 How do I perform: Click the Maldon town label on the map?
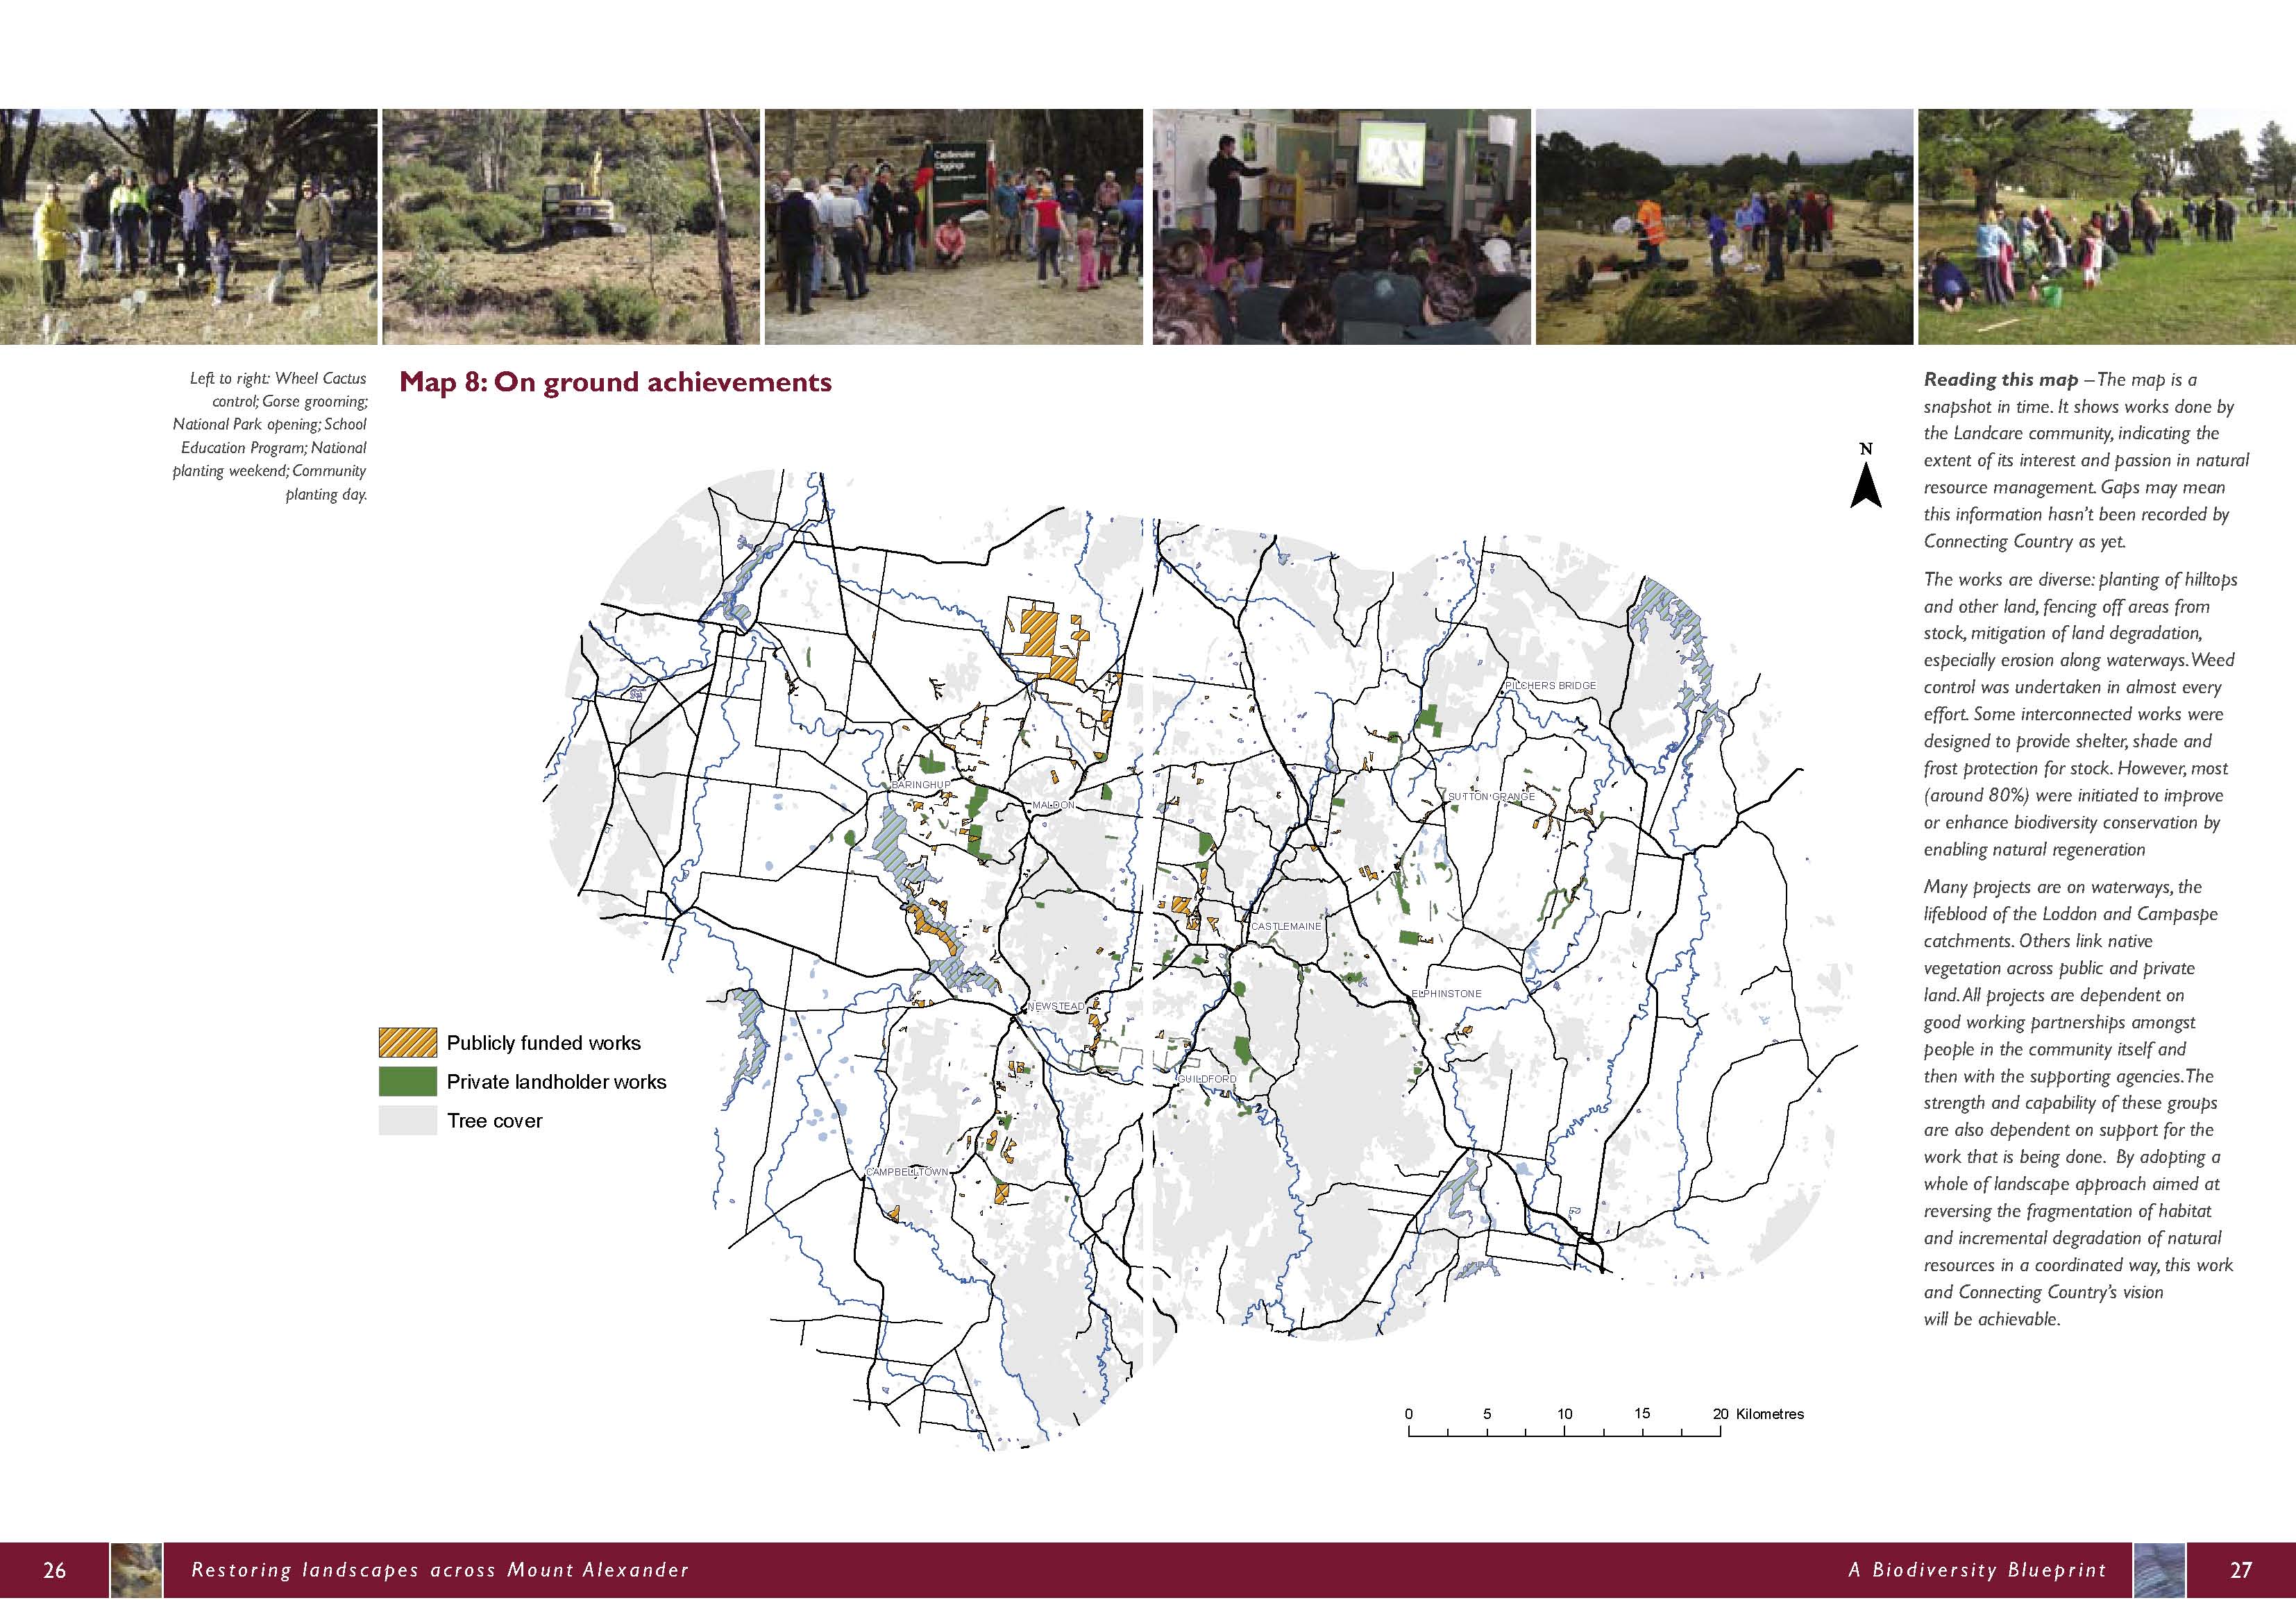click(1053, 805)
